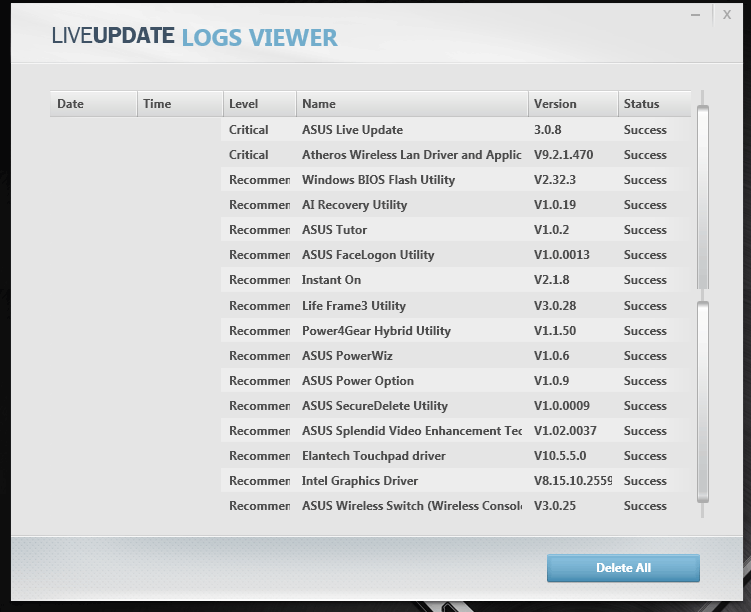Select the Intel Graphics Driver row
This screenshot has width=751, height=612.
(455, 480)
